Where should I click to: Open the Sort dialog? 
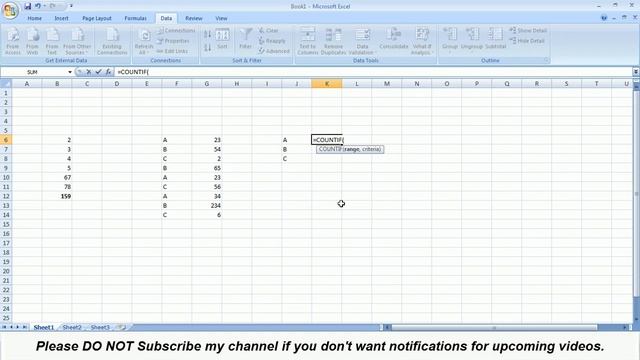pyautogui.click(x=222, y=40)
